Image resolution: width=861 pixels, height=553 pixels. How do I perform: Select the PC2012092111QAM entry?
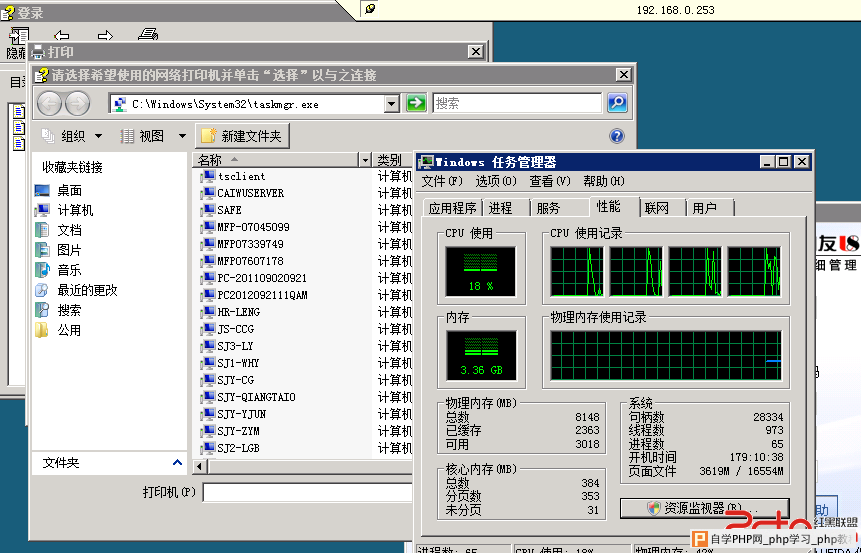point(254,295)
